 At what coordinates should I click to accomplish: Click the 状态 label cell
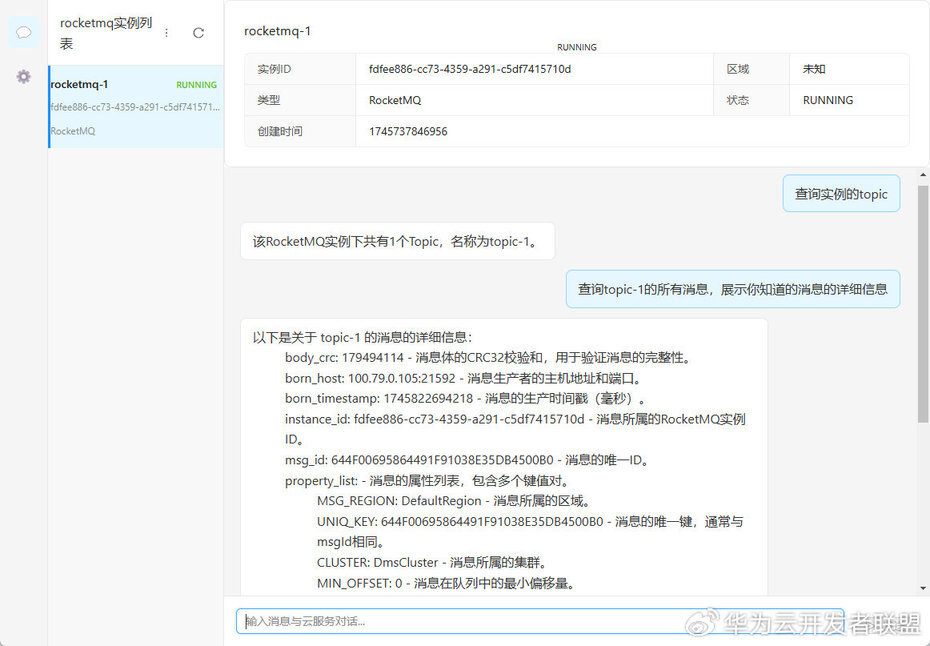pyautogui.click(x=751, y=100)
